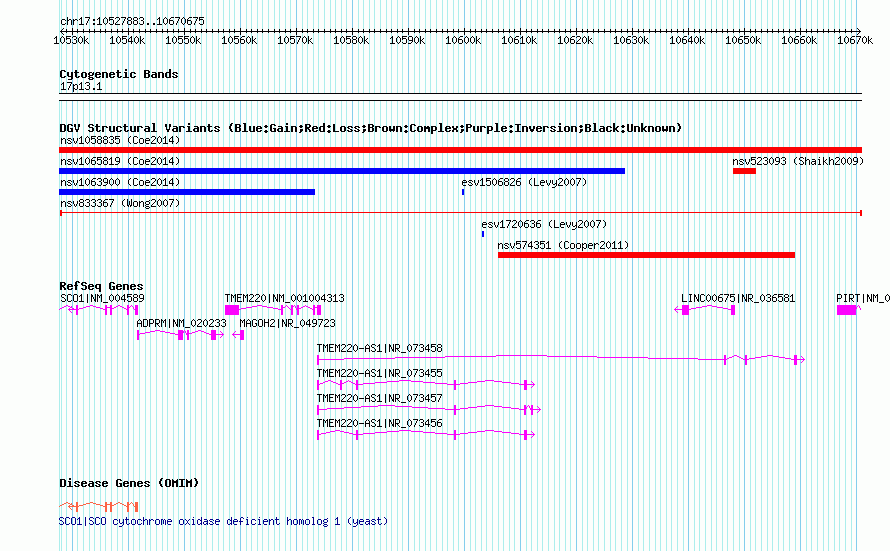
Task: Click the SCO1 gene glyph in RefSeq track
Action: coord(99,309)
